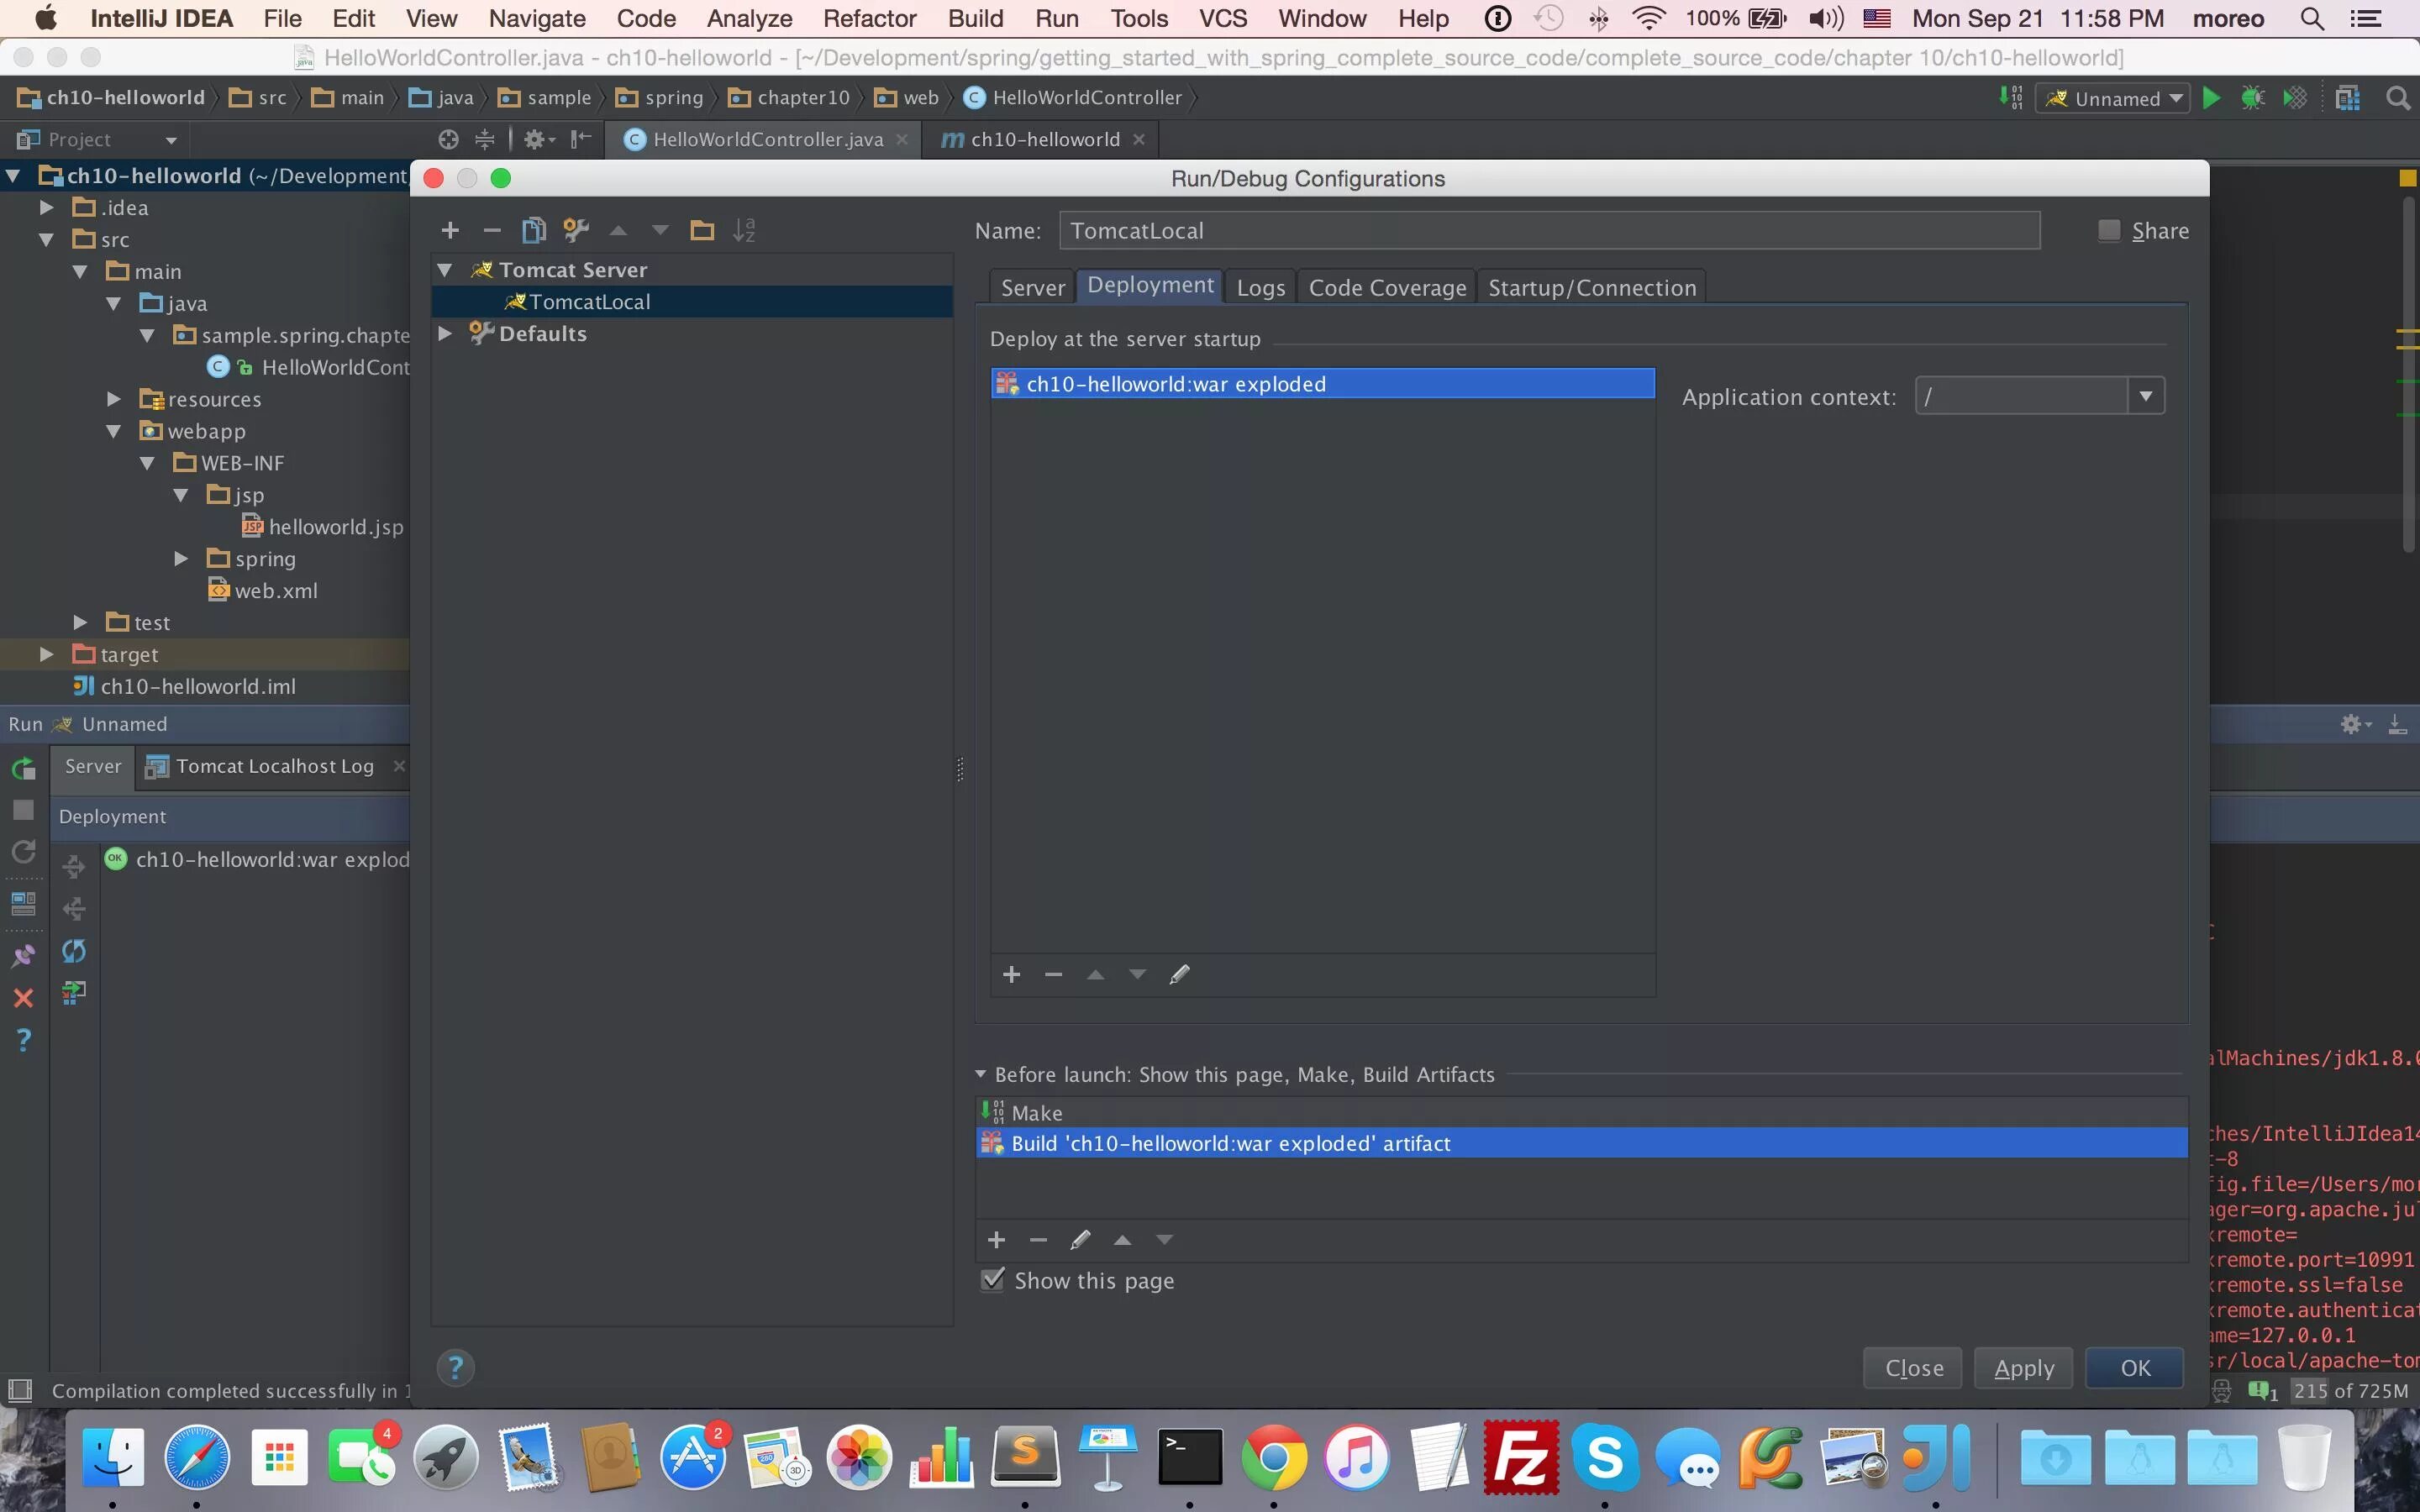Switch to the Startup/Connection tab
2420x1512 pixels.
[1591, 288]
